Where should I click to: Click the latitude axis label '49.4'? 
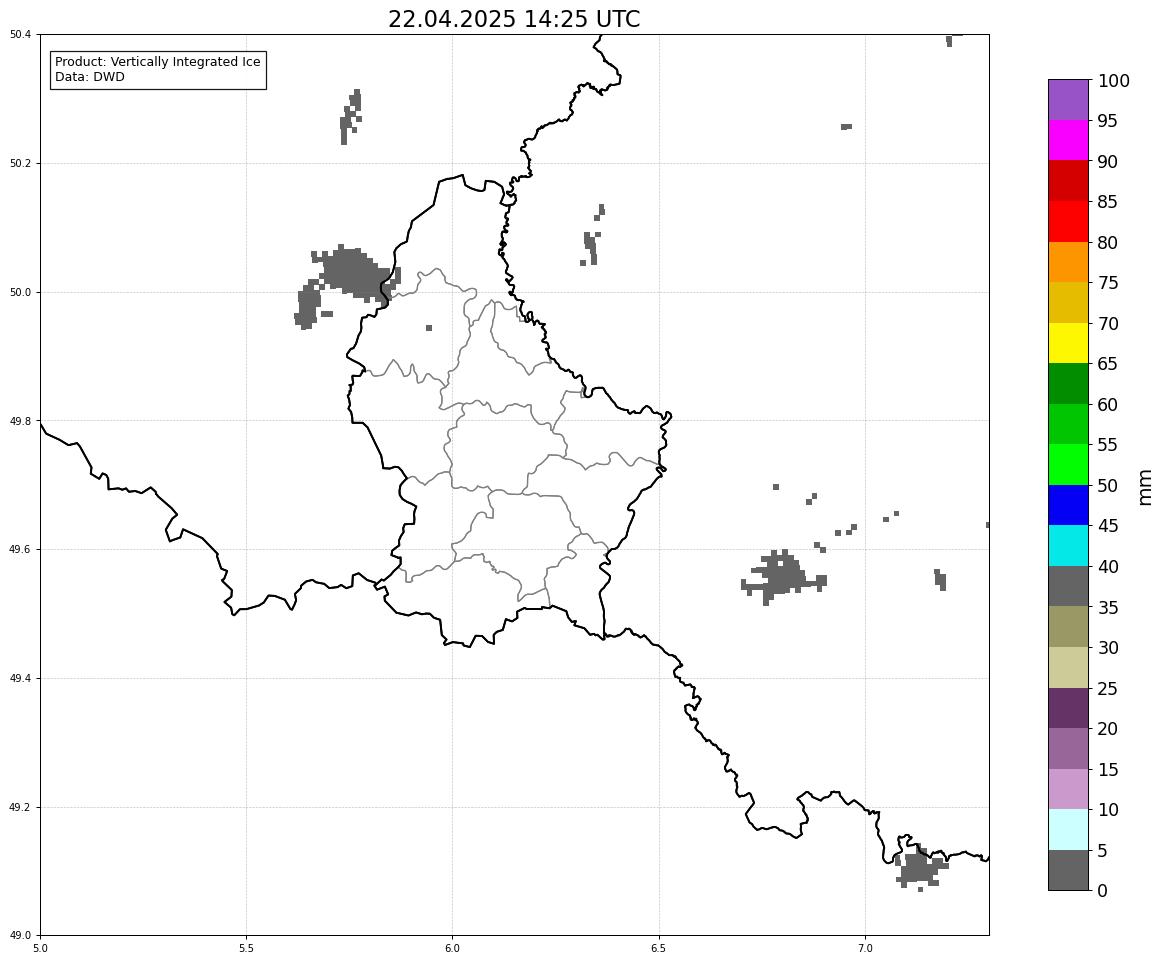click(x=21, y=678)
